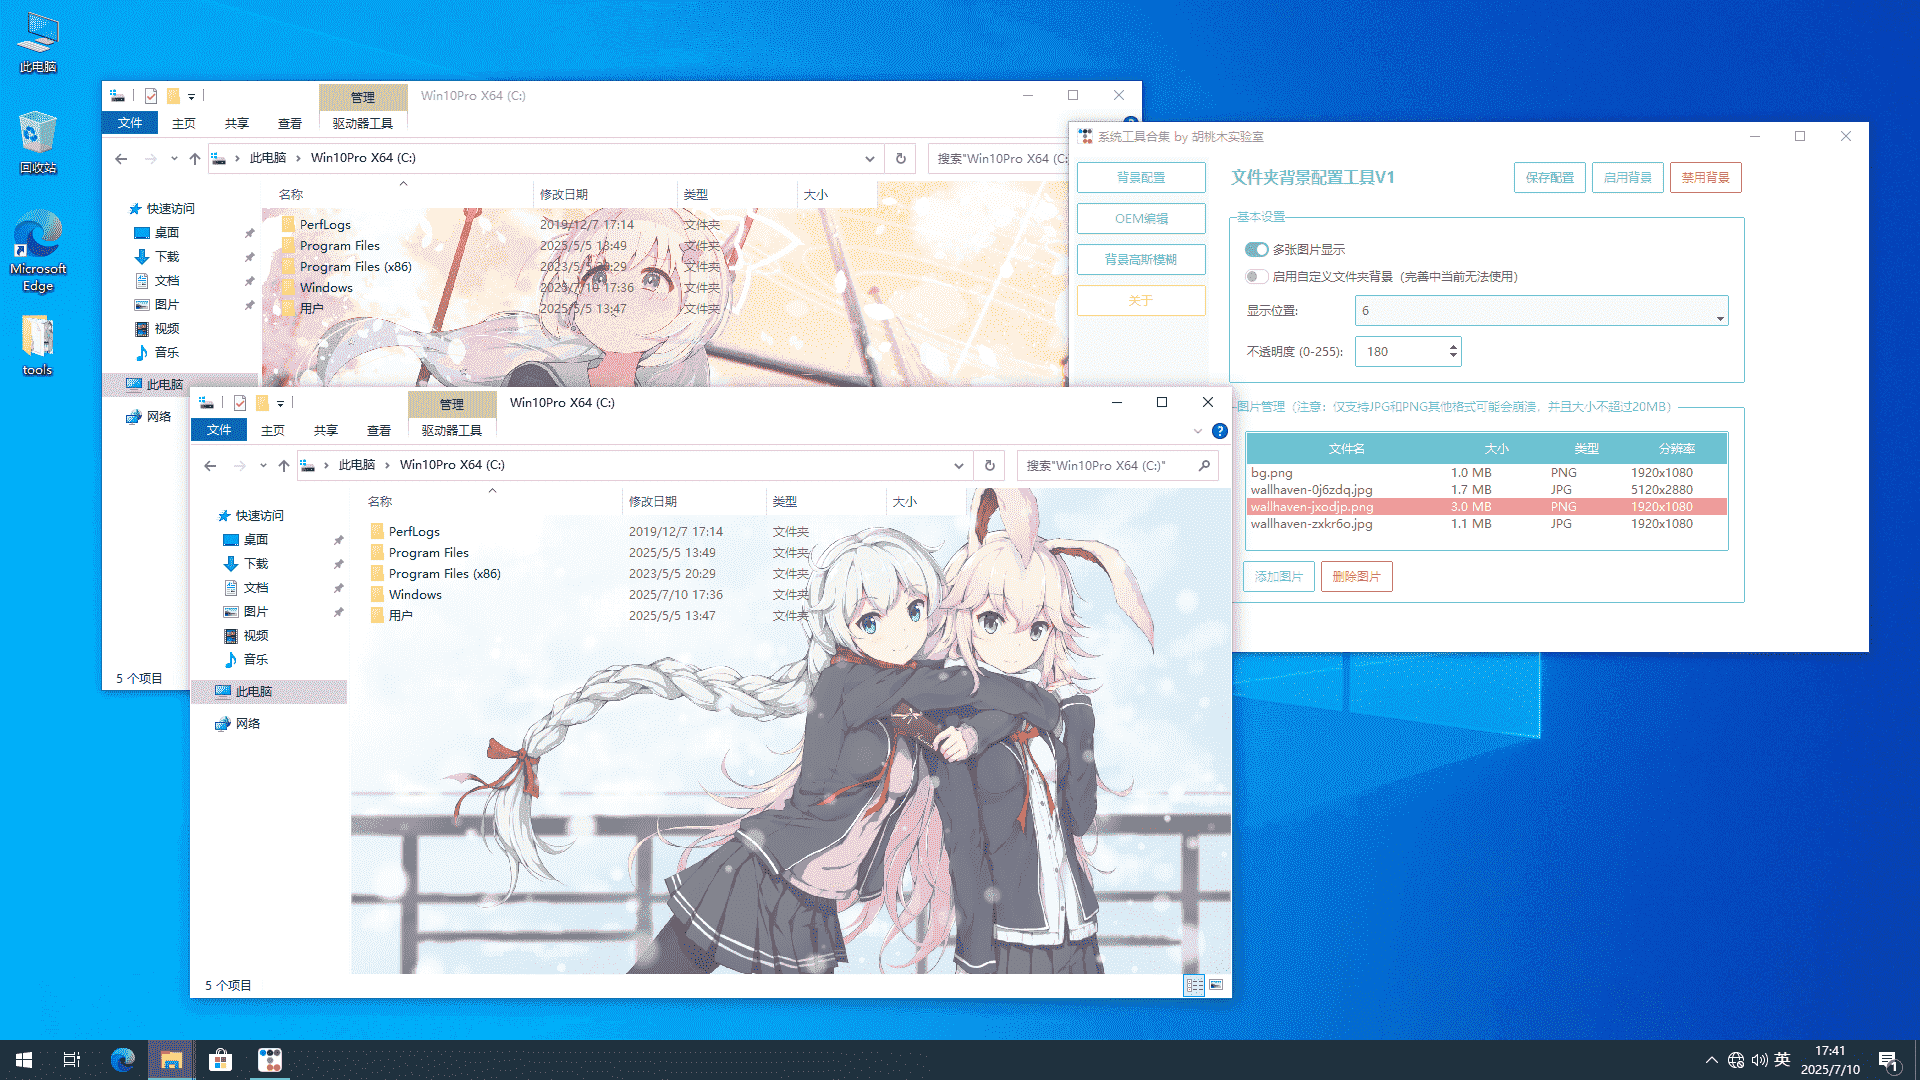Screen dimensions: 1920x1080
Task: Click 此电脑 breadcrumb chevron in front Explorer
Action: 387,465
